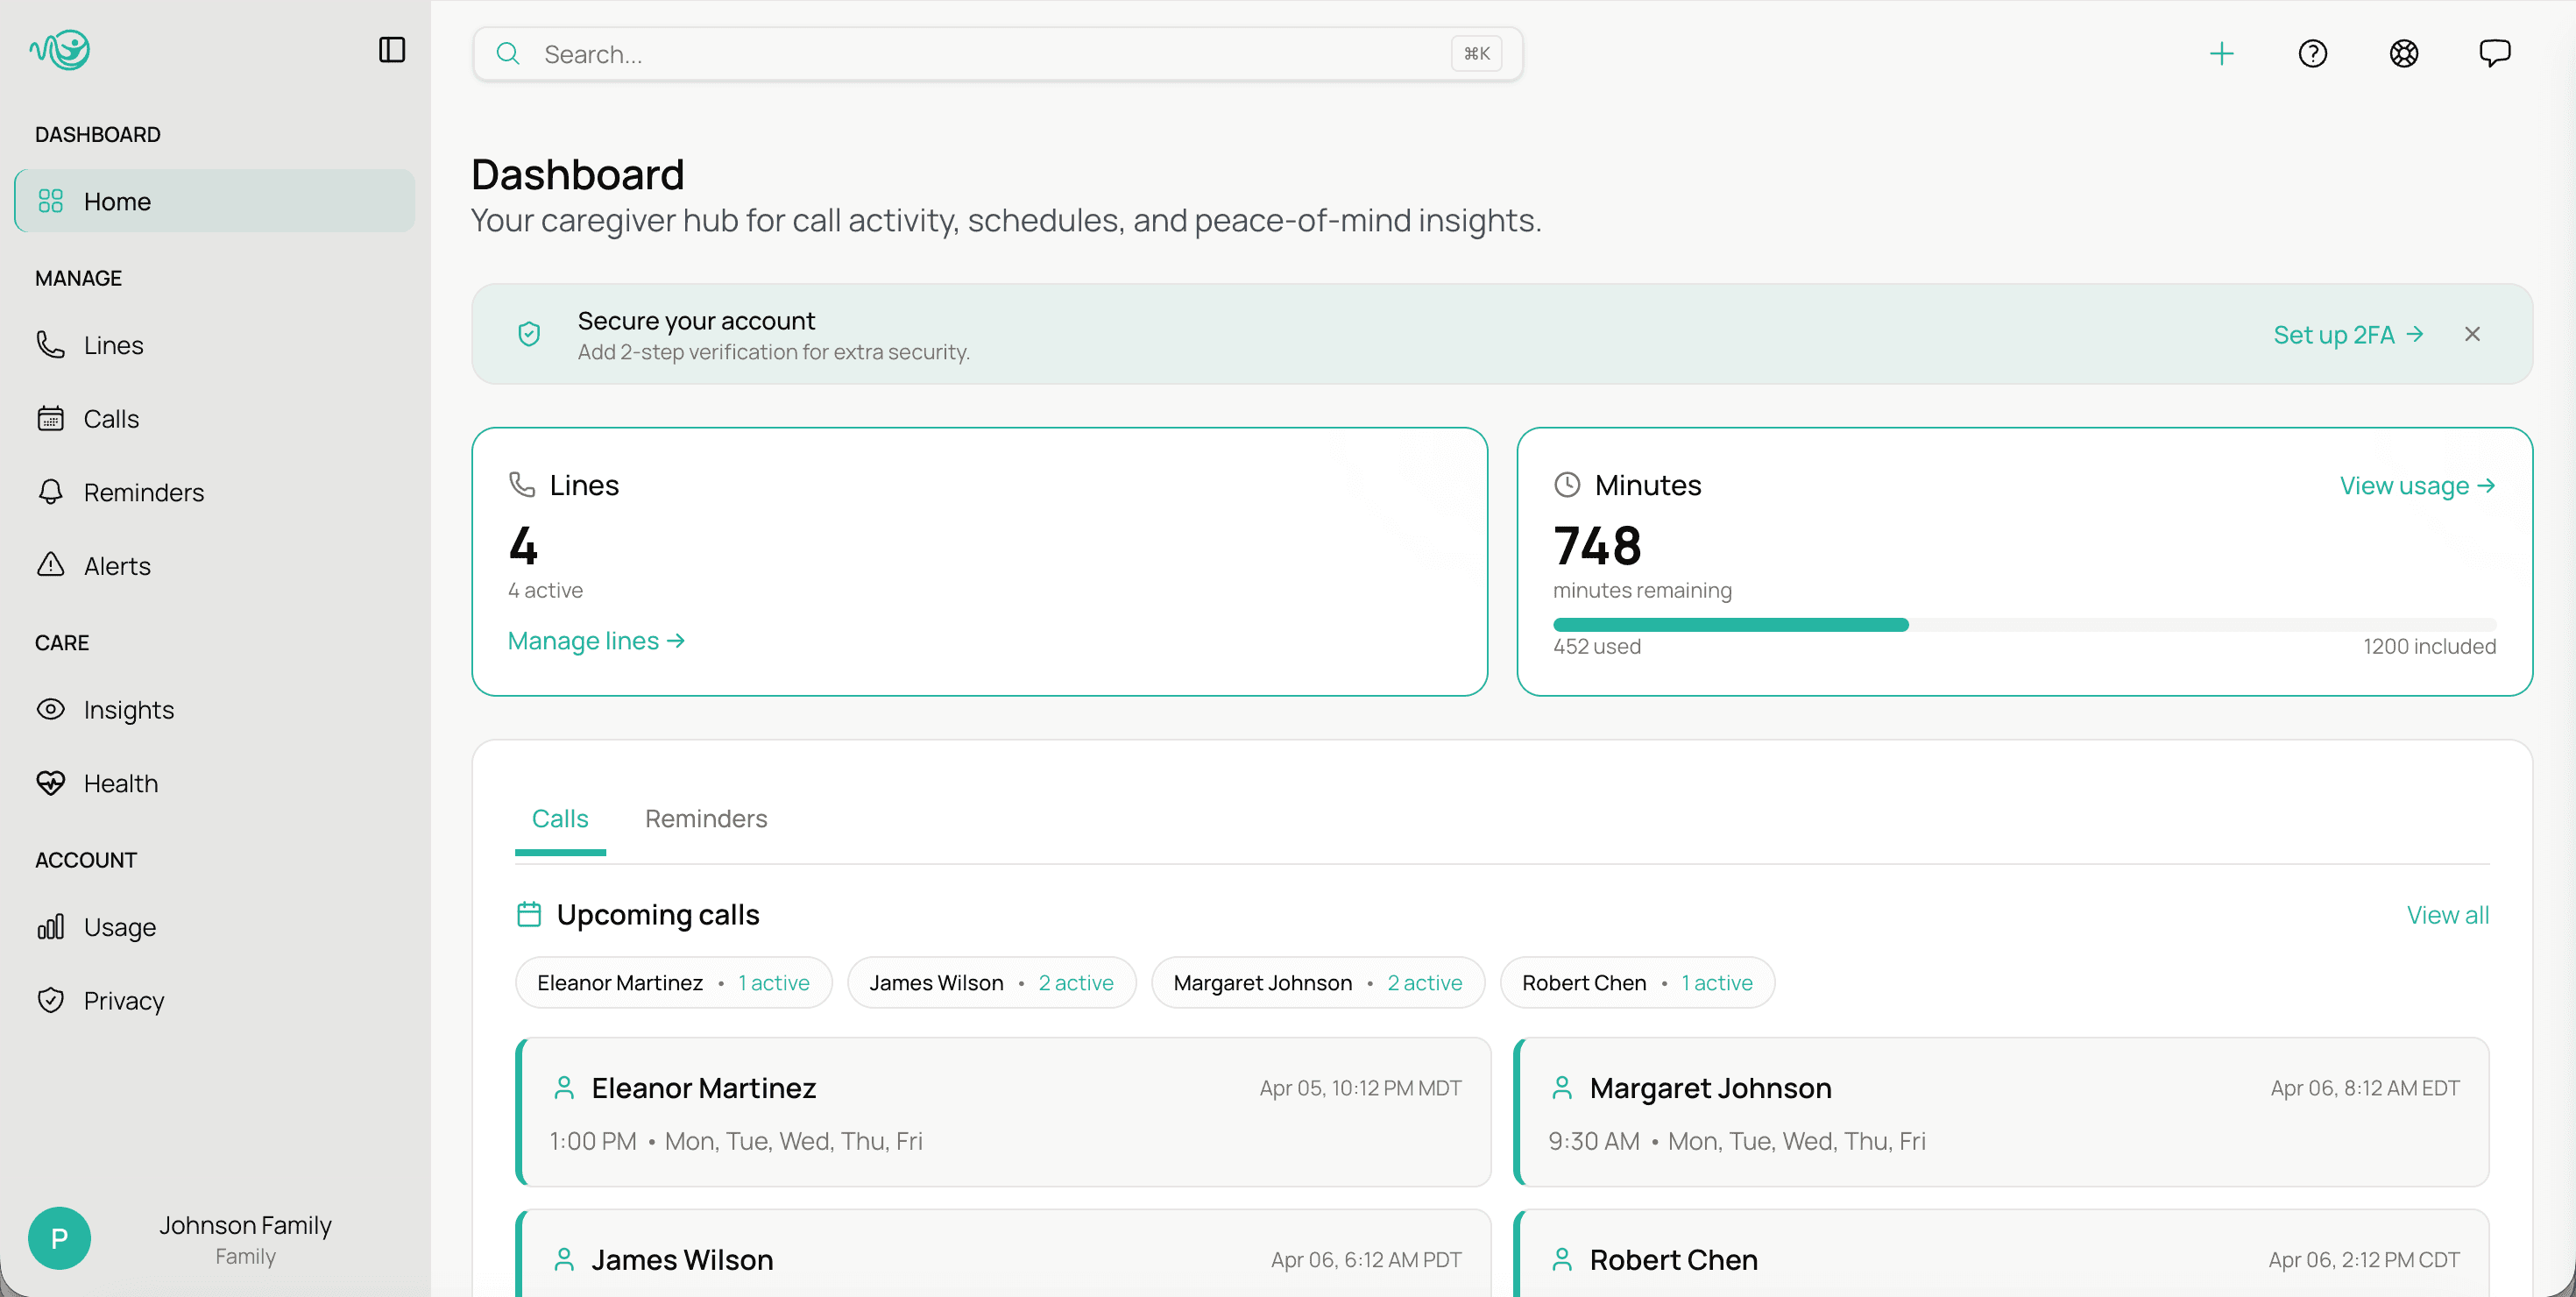Select the Lines phone icon
The image size is (2576, 1297).
coord(51,344)
